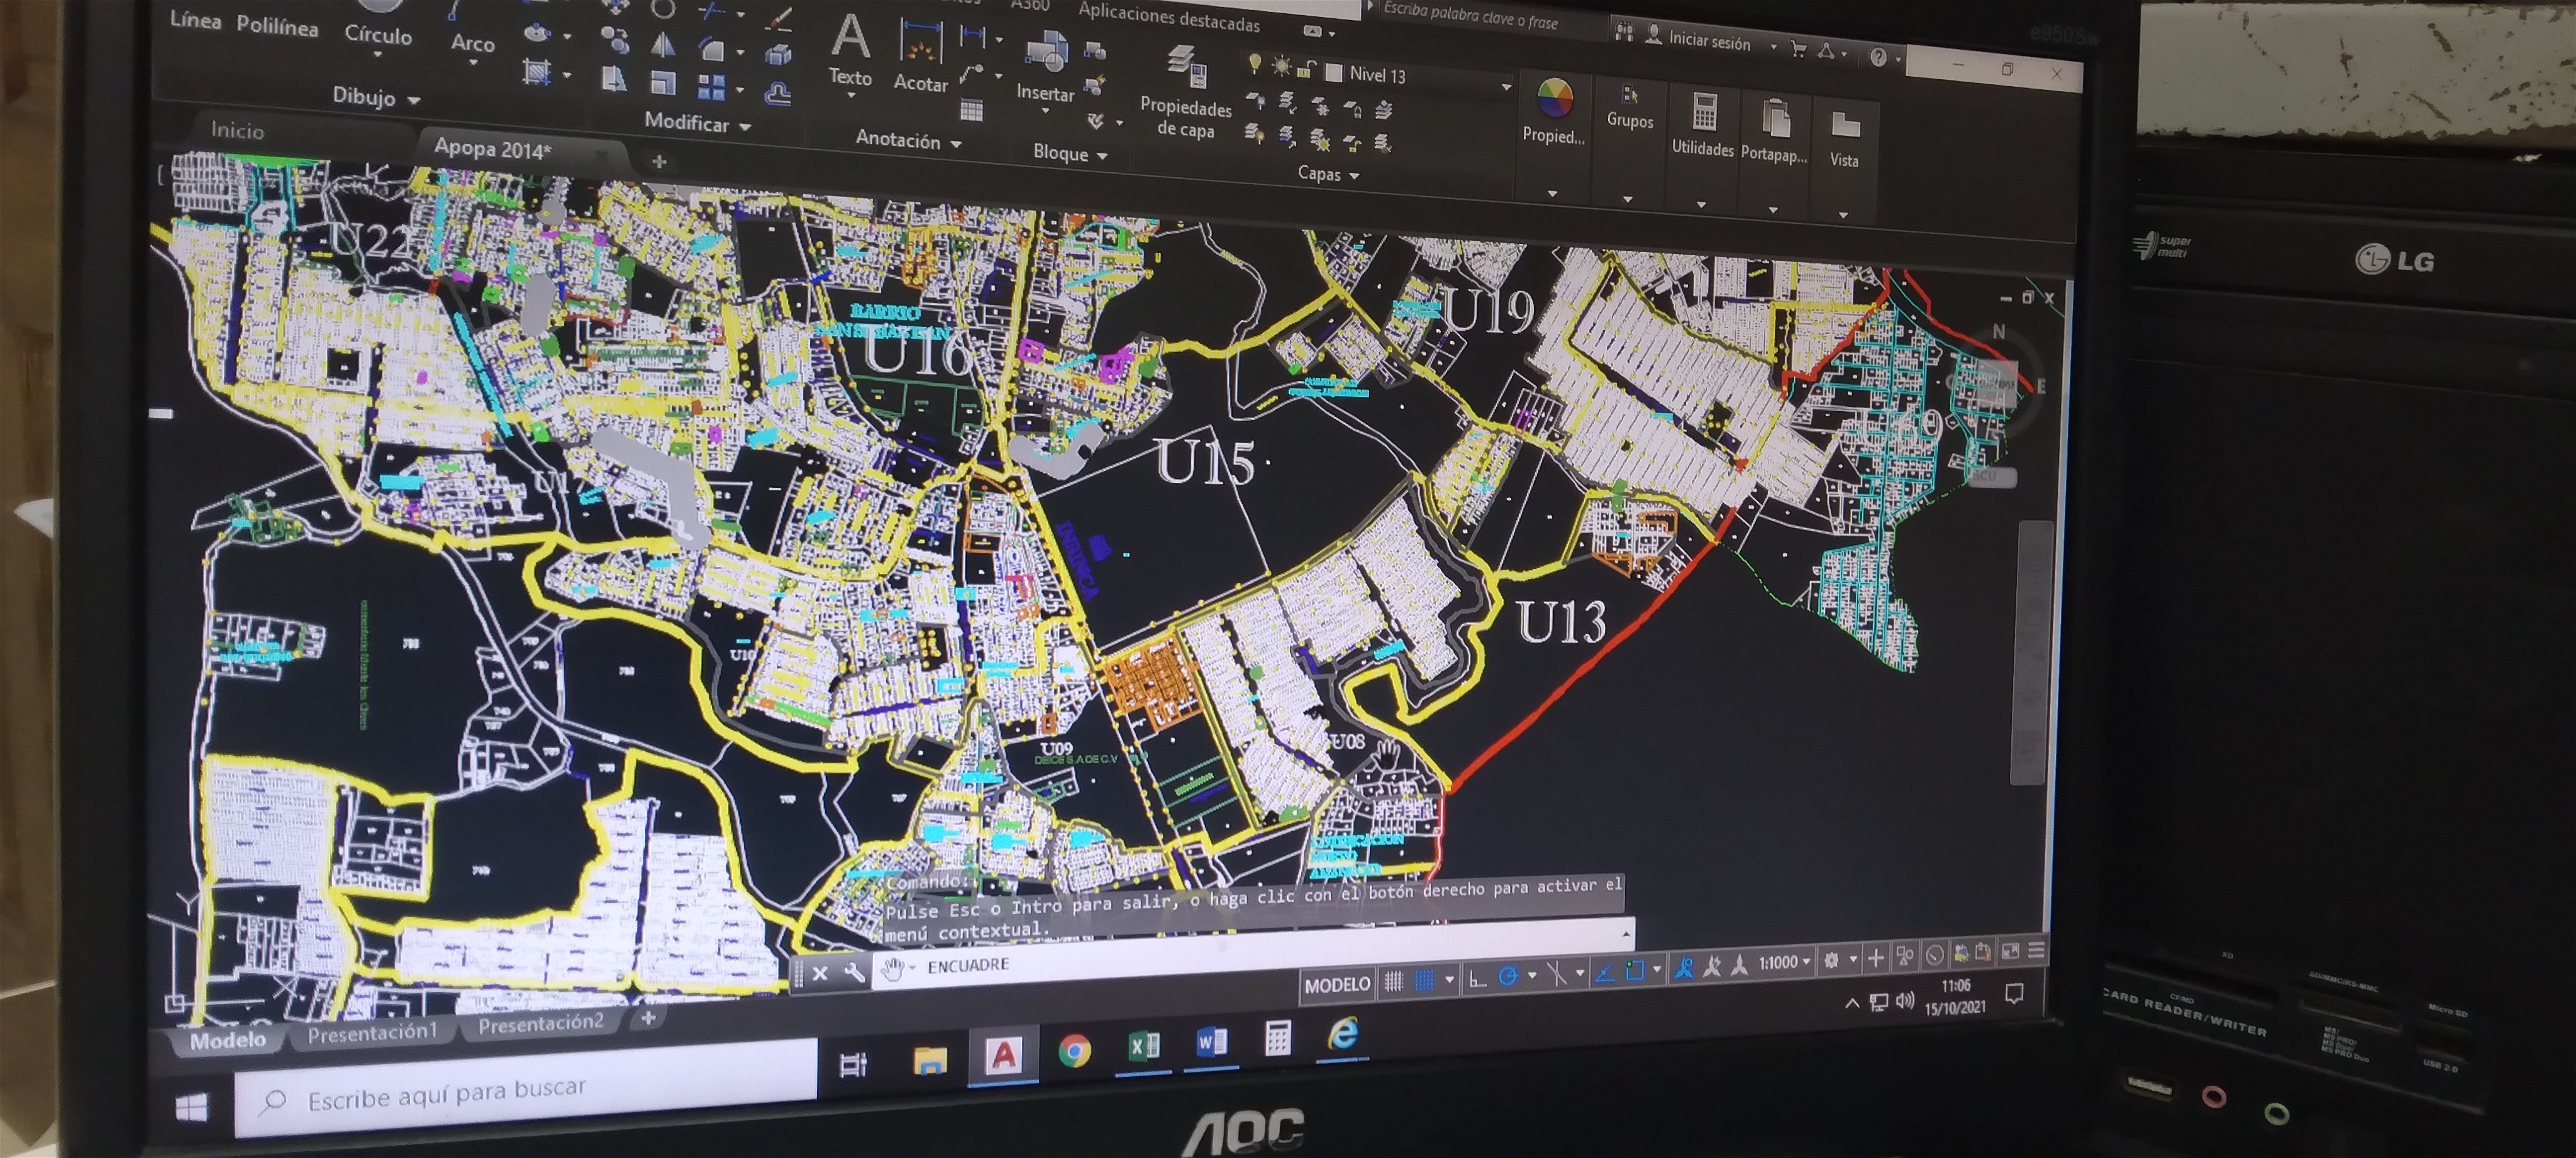Open the Vista panel
The height and width of the screenshot is (1158, 2576).
[x=1844, y=138]
